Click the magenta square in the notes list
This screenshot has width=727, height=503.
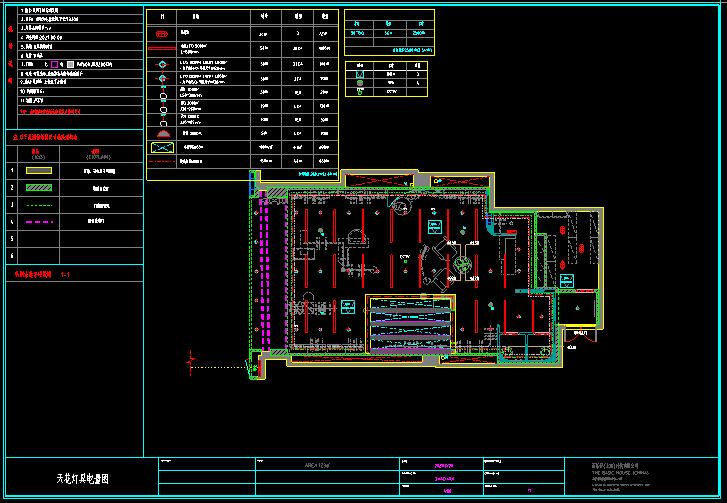coord(54,64)
